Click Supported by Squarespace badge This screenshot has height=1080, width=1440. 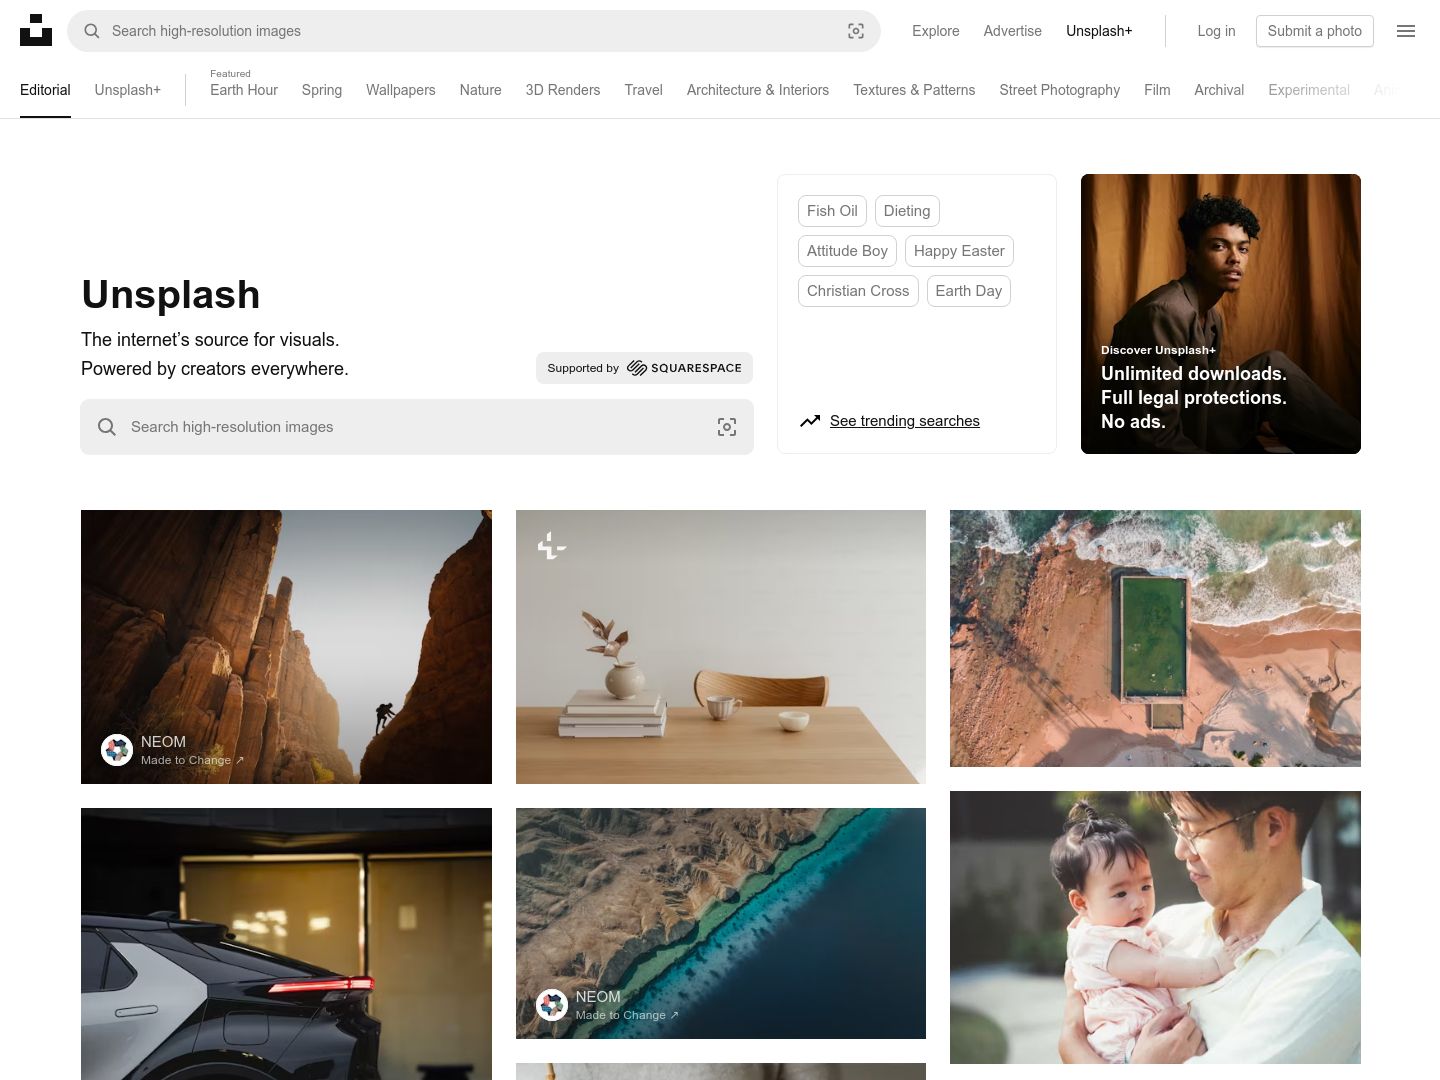[644, 368]
